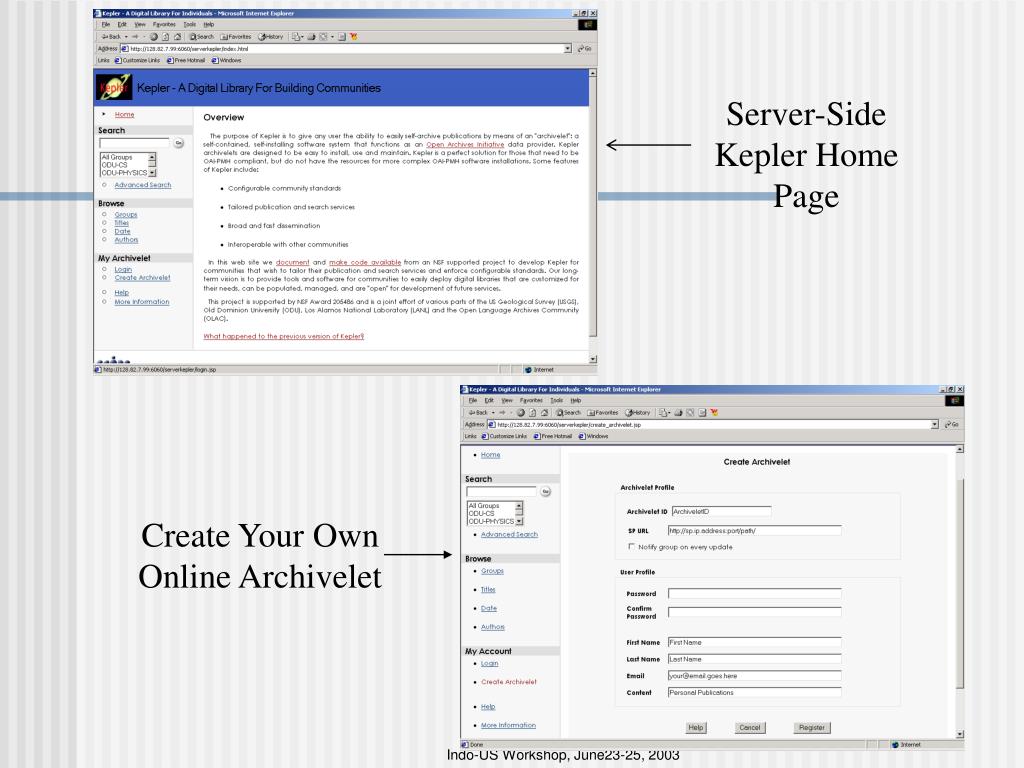
Task: Click vertical scrollbar of Kepler home page window
Action: pyautogui.click(x=593, y=216)
